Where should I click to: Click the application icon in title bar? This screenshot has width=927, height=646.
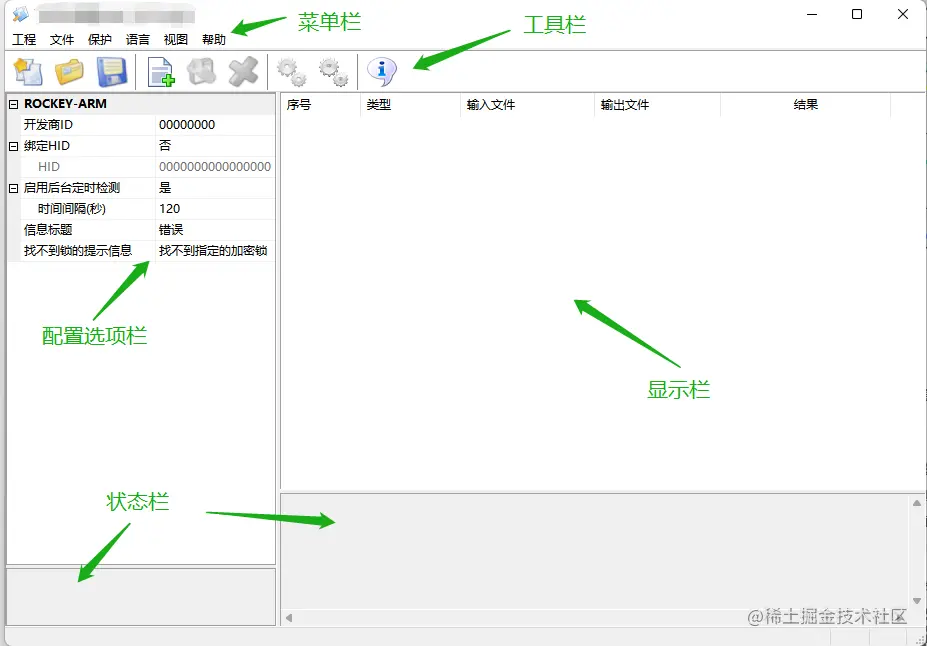(21, 14)
